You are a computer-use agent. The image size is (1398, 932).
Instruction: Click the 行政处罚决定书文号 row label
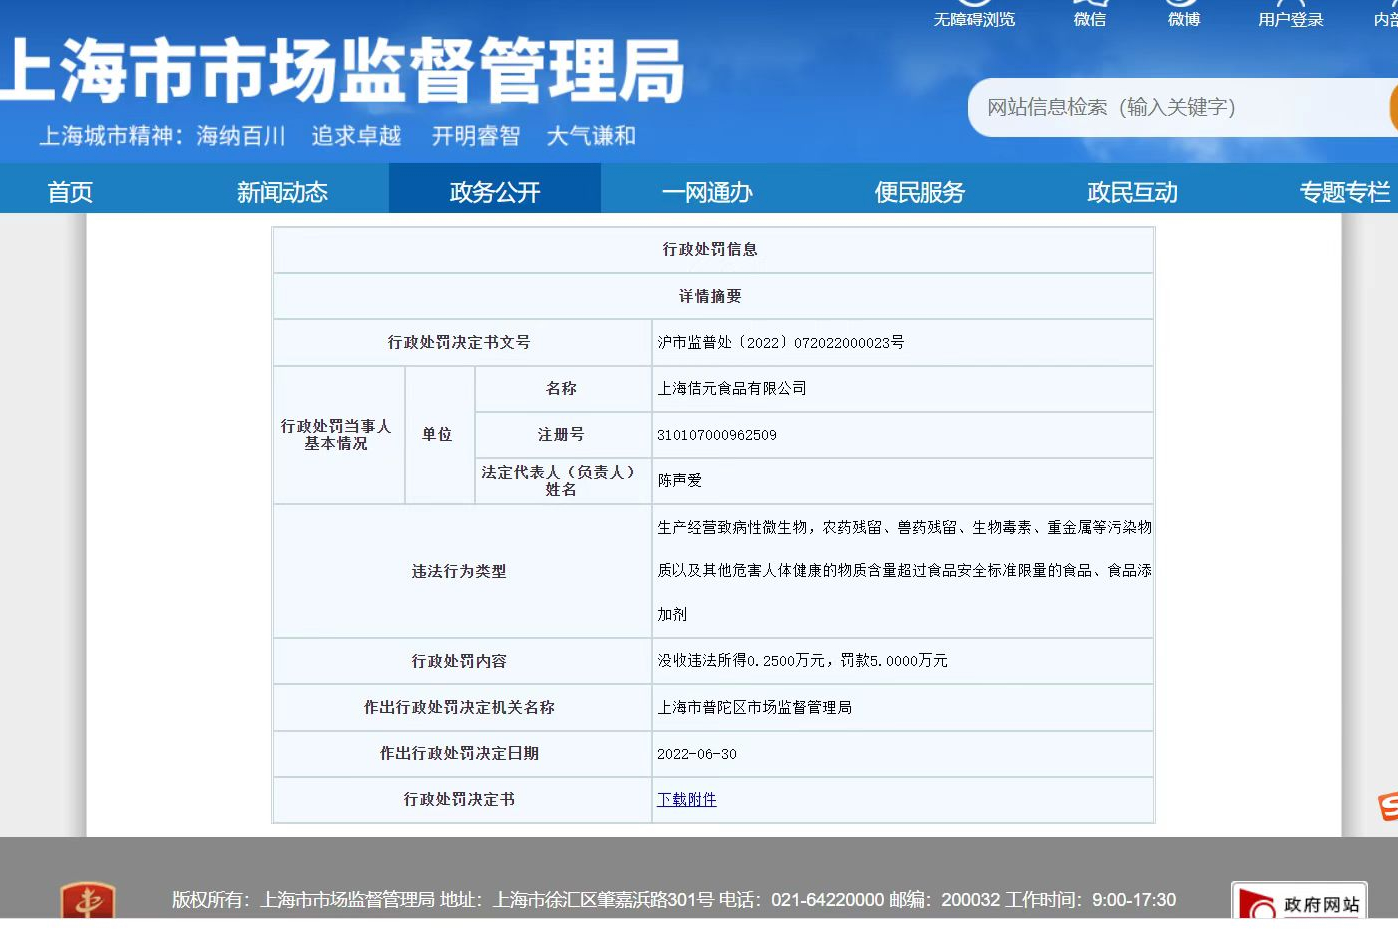[459, 342]
